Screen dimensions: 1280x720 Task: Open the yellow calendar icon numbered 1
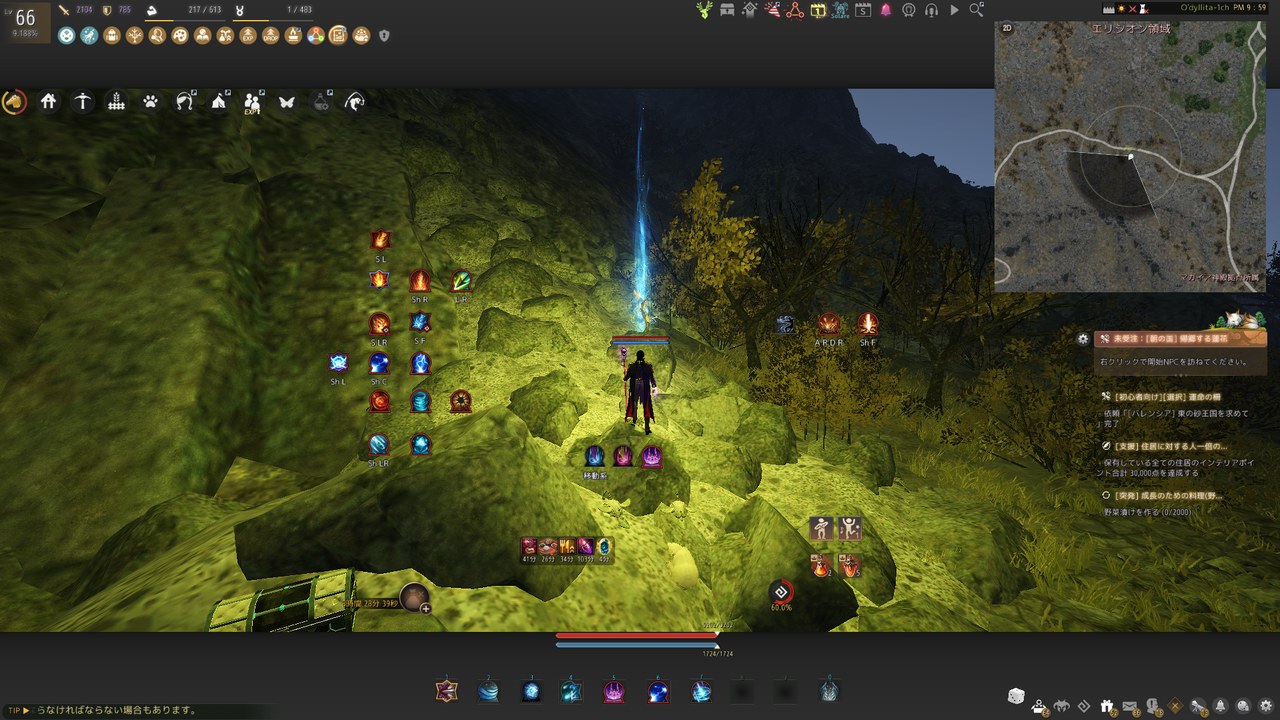(x=818, y=10)
